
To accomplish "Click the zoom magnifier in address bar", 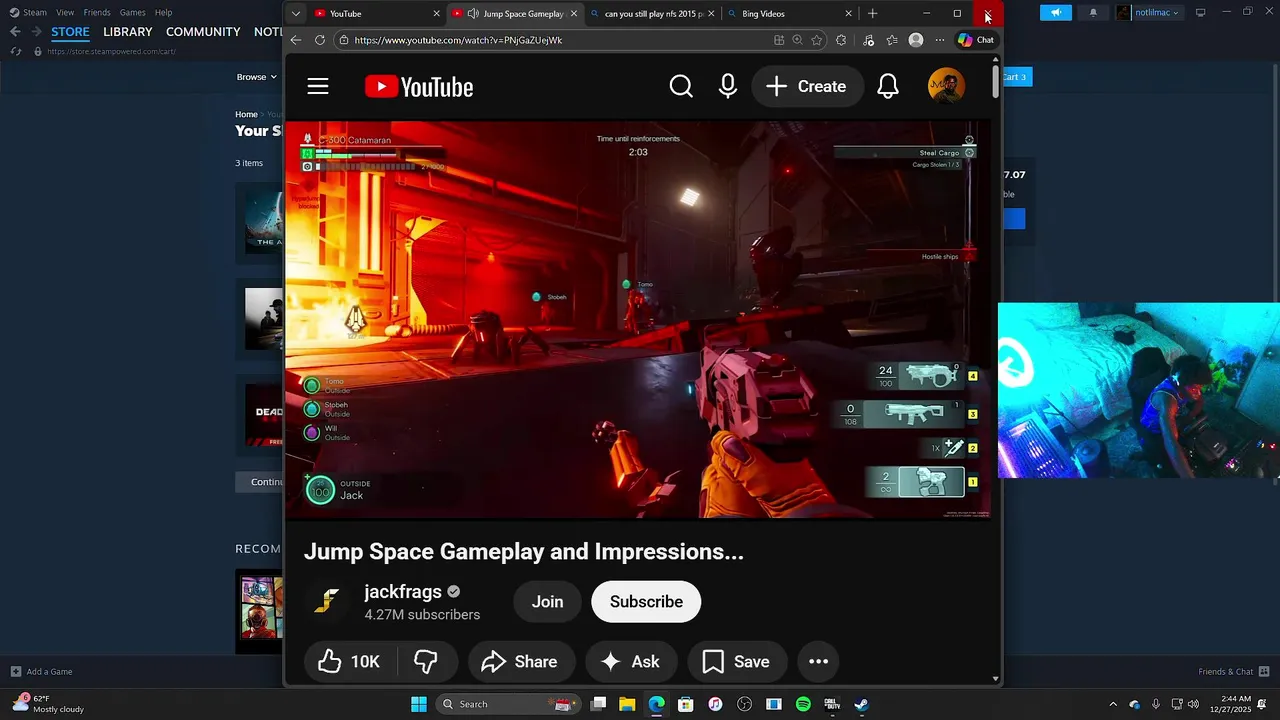I will (797, 40).
